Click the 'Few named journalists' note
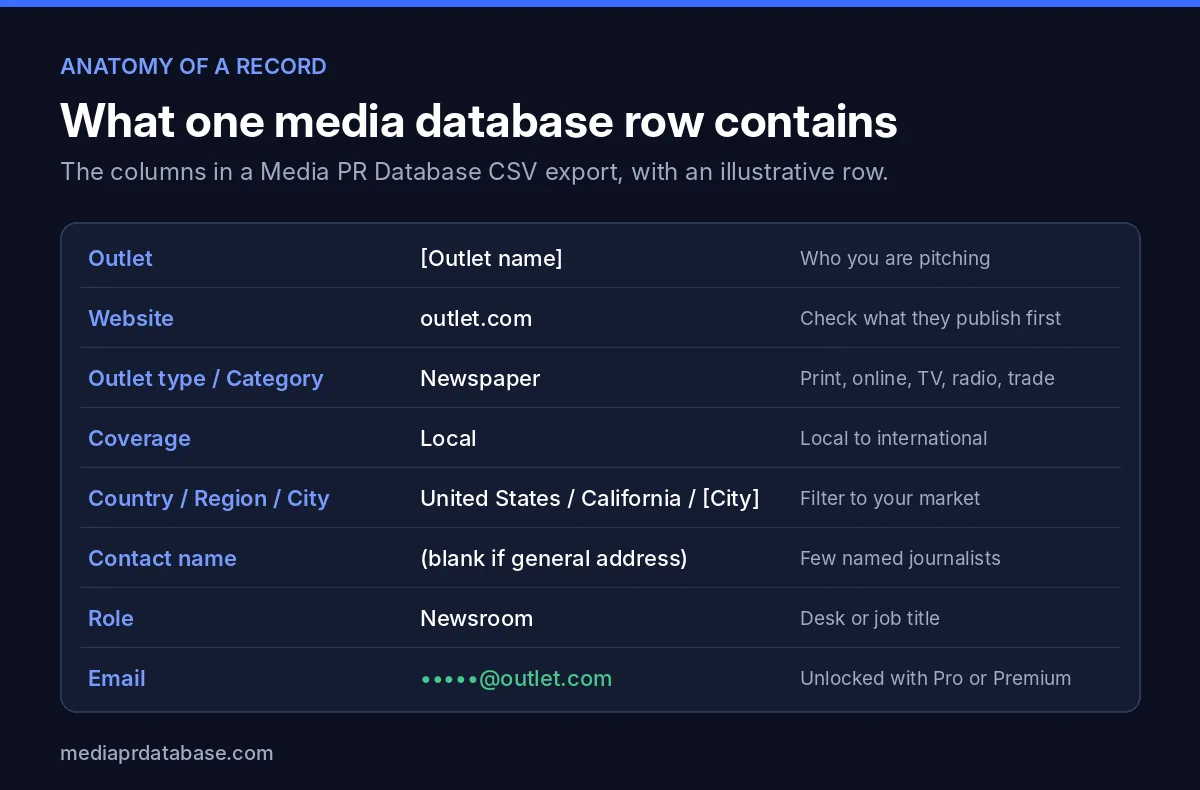This screenshot has width=1200, height=790. pyautogui.click(x=900, y=558)
